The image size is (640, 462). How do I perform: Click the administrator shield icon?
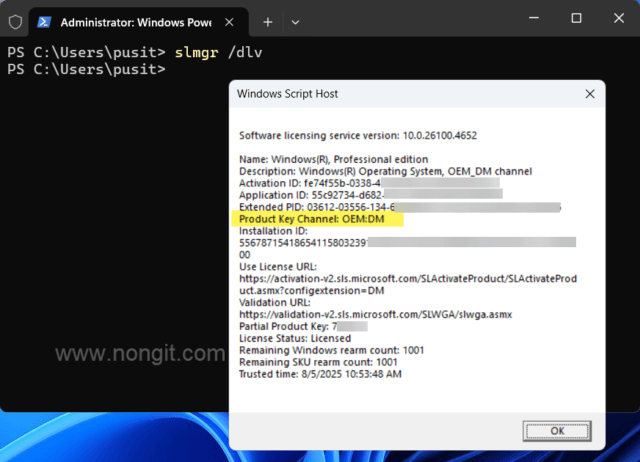(x=15, y=22)
